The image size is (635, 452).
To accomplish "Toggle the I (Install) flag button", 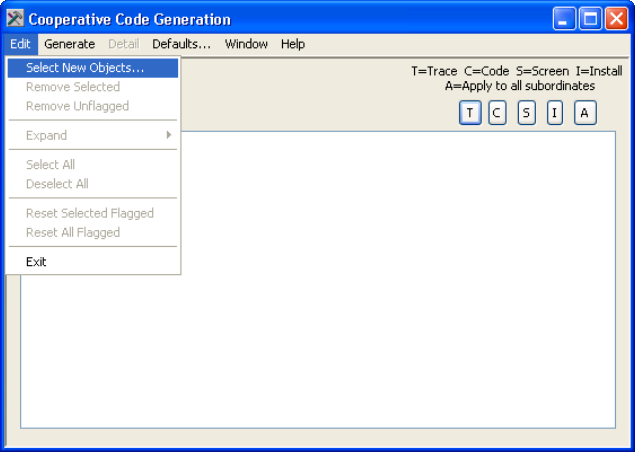I will click(x=555, y=113).
